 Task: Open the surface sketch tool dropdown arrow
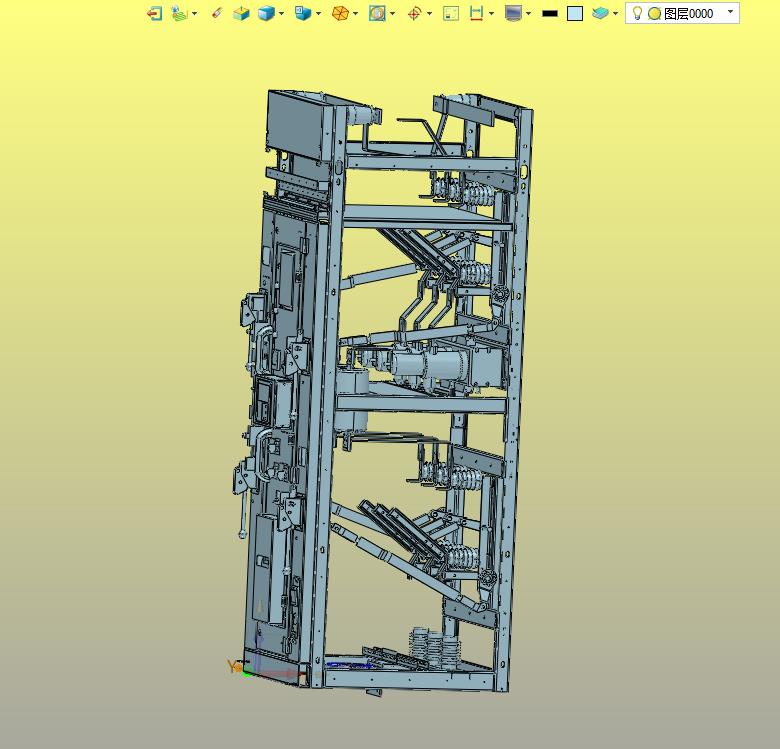tap(194, 13)
